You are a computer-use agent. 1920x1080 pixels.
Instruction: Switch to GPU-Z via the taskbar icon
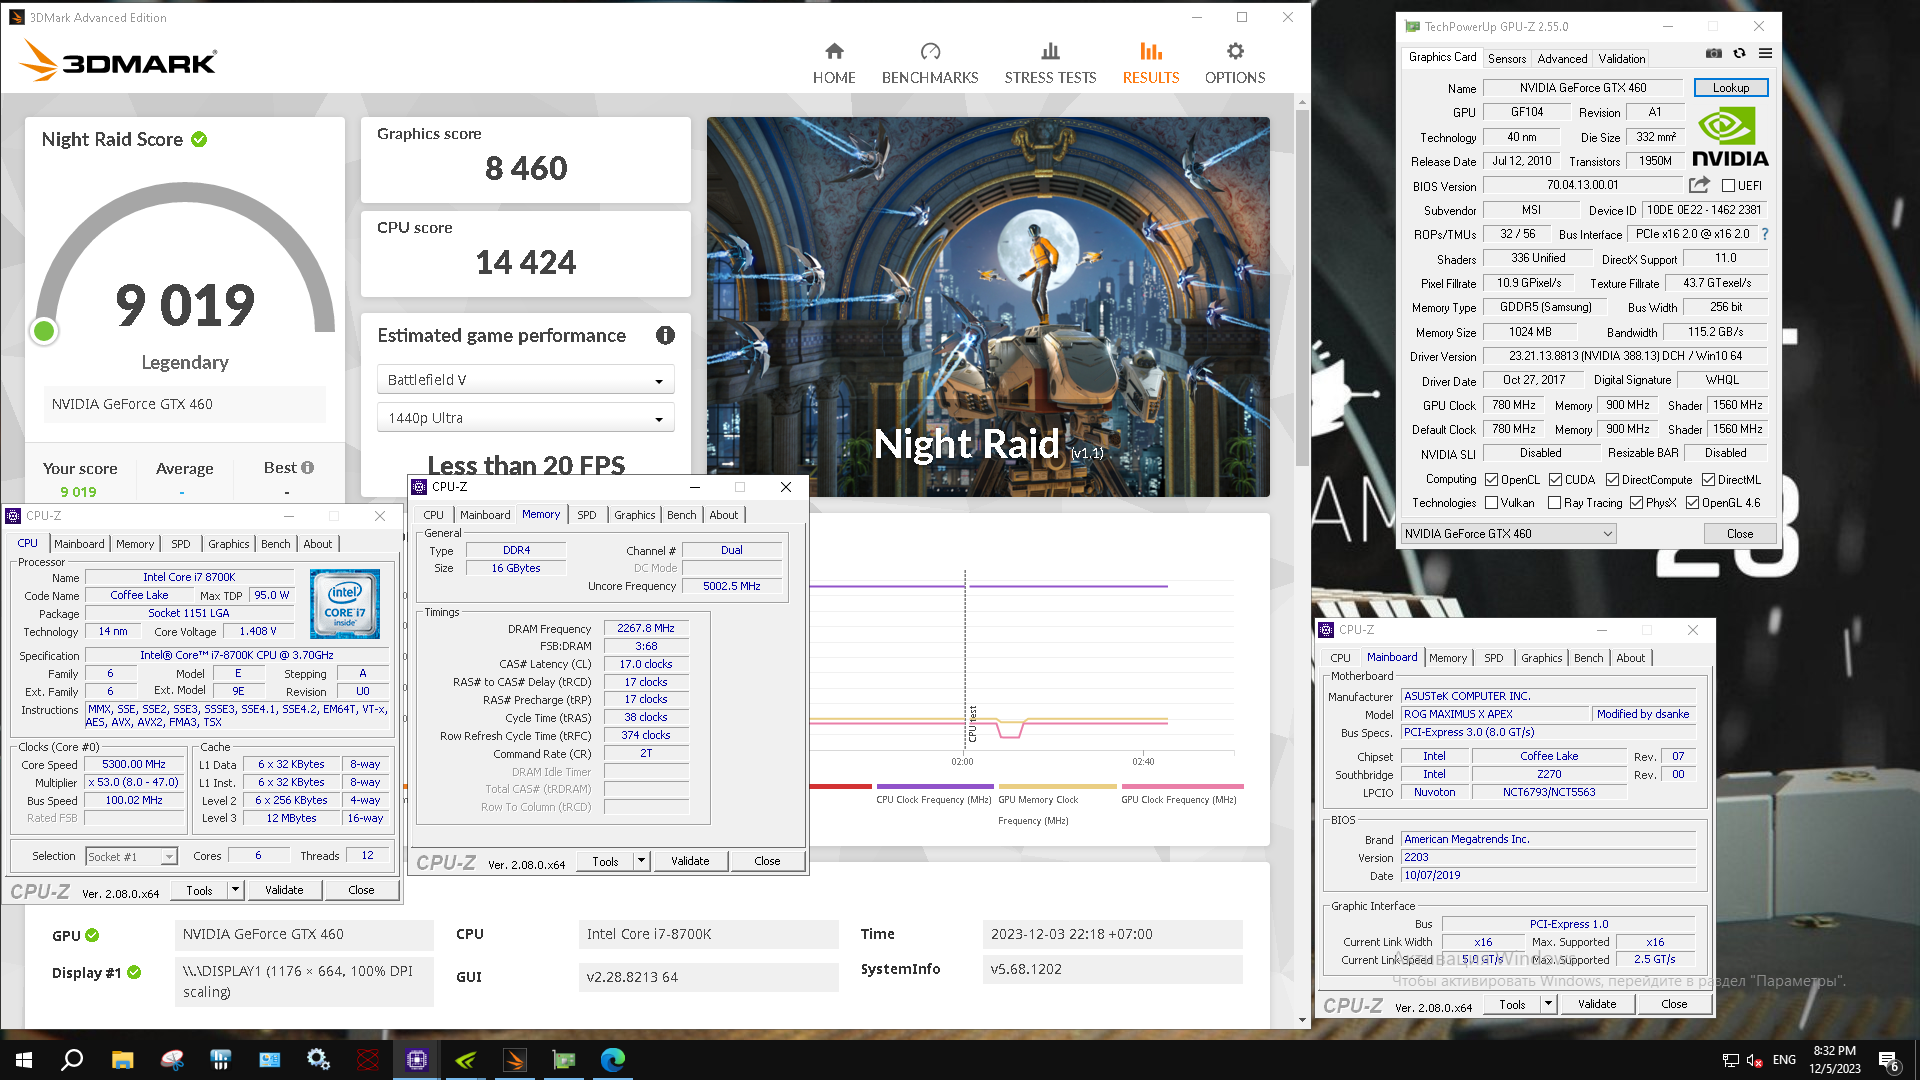click(x=564, y=1060)
